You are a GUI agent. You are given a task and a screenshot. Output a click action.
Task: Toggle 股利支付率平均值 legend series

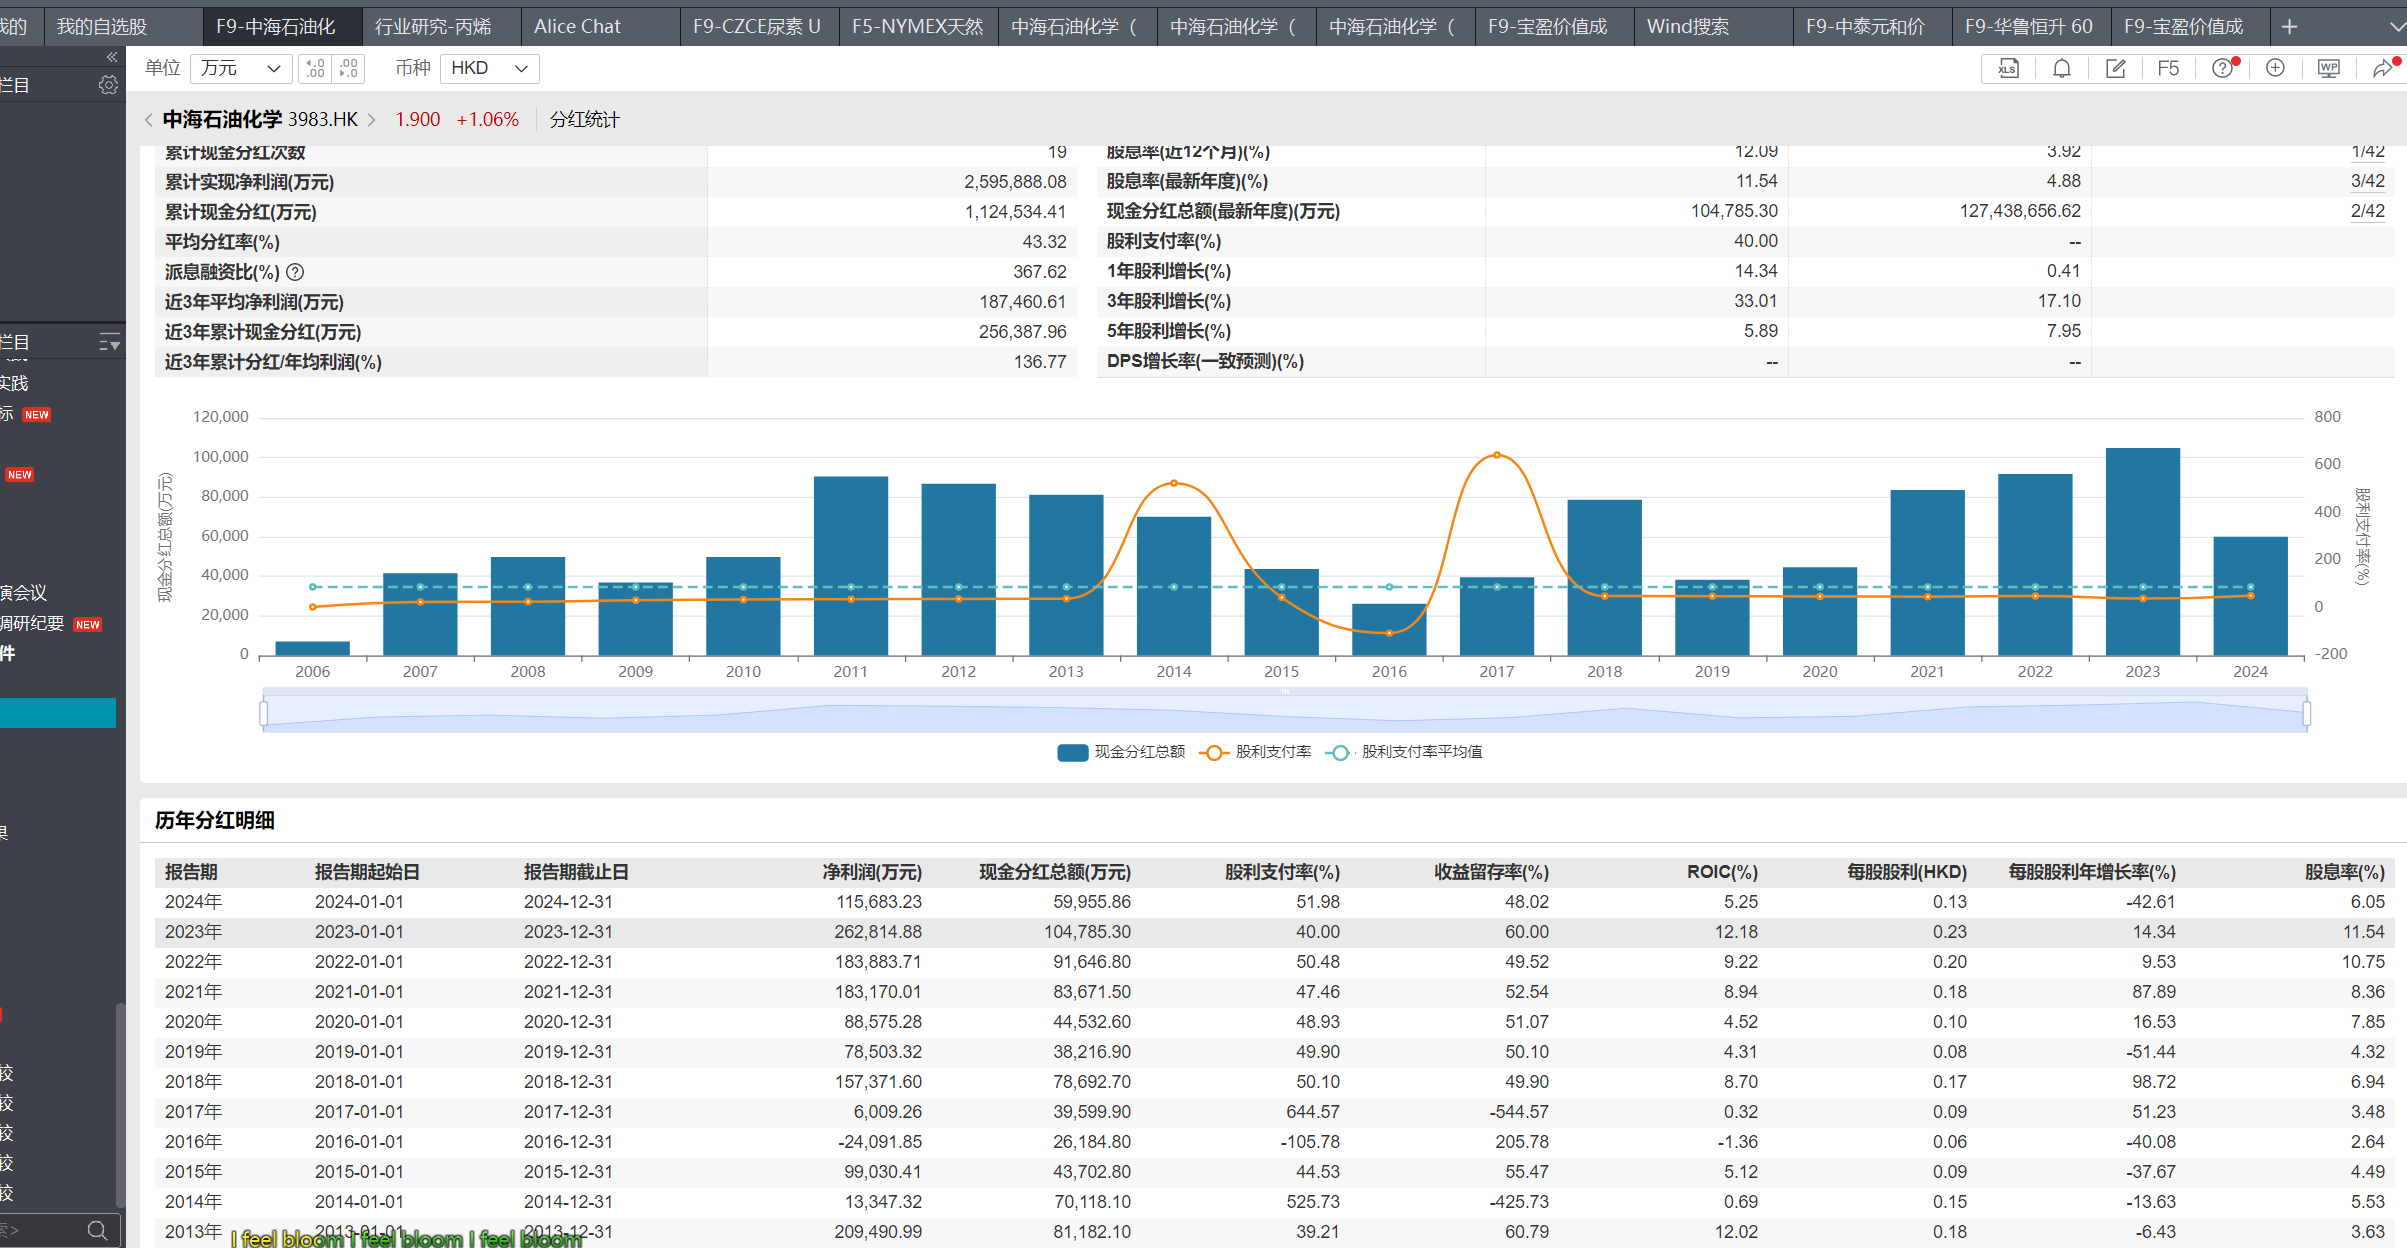pos(1404,752)
